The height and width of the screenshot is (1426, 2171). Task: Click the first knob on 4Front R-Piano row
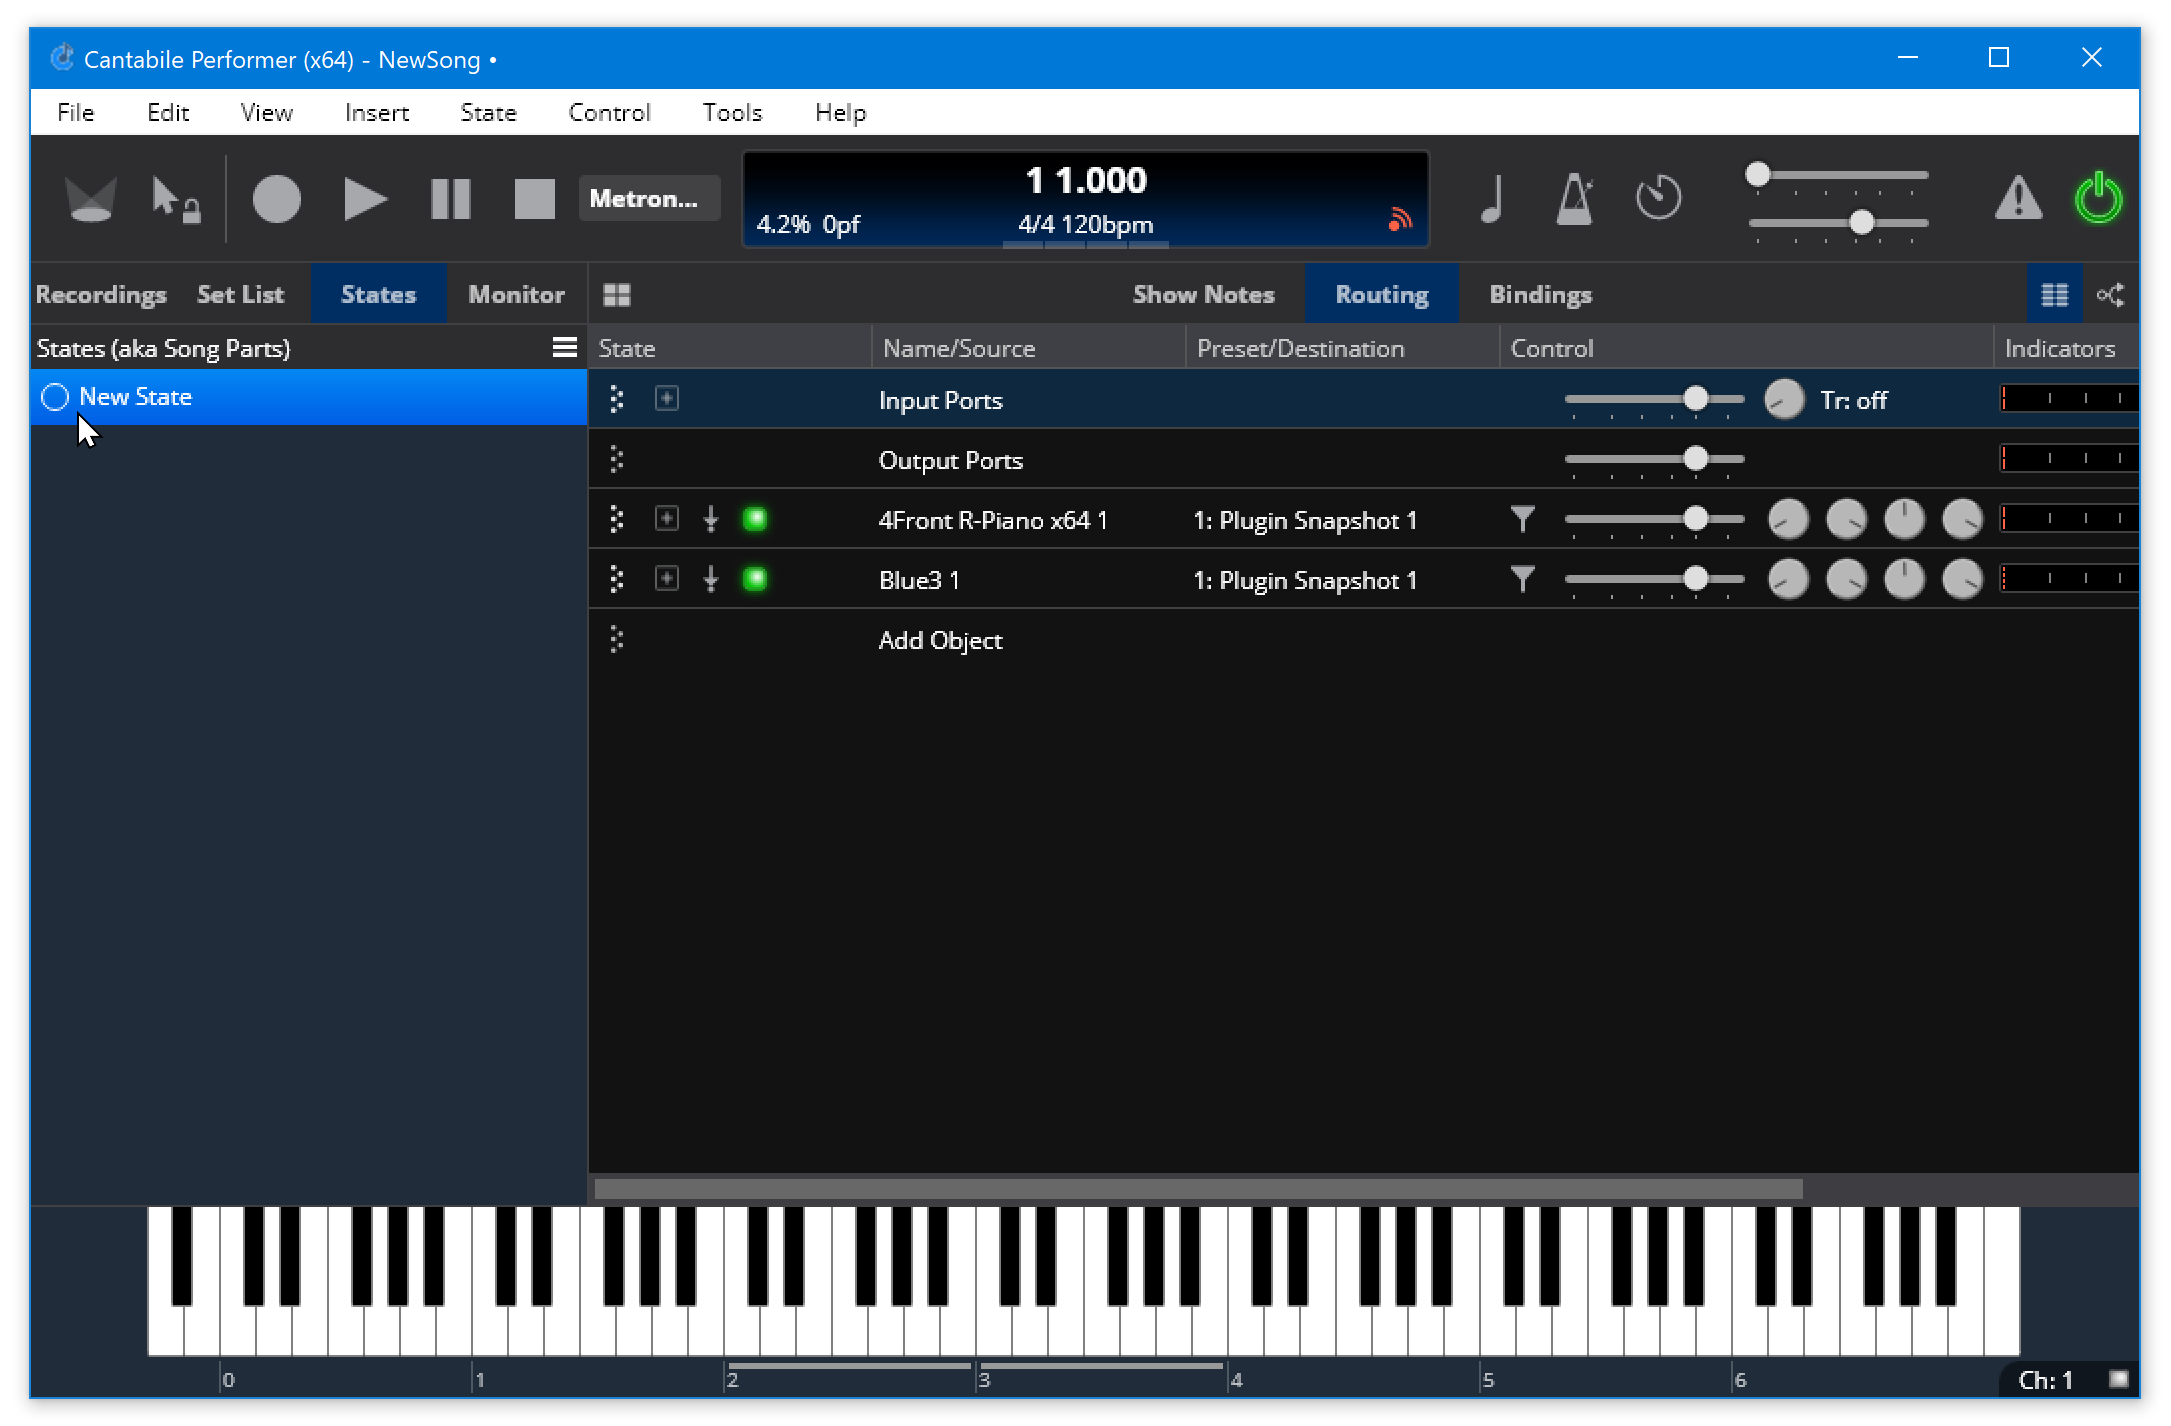(1789, 519)
